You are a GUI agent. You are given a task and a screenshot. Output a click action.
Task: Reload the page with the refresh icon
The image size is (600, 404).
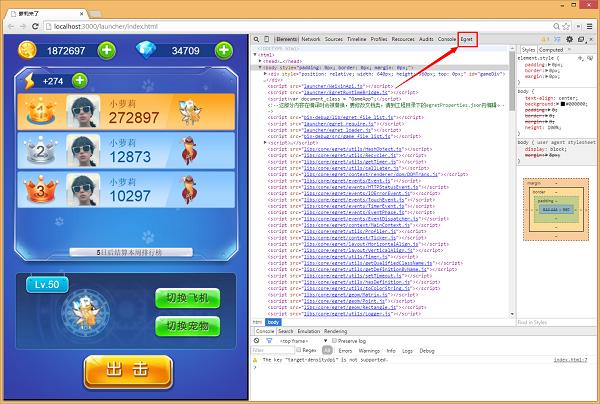pos(35,26)
